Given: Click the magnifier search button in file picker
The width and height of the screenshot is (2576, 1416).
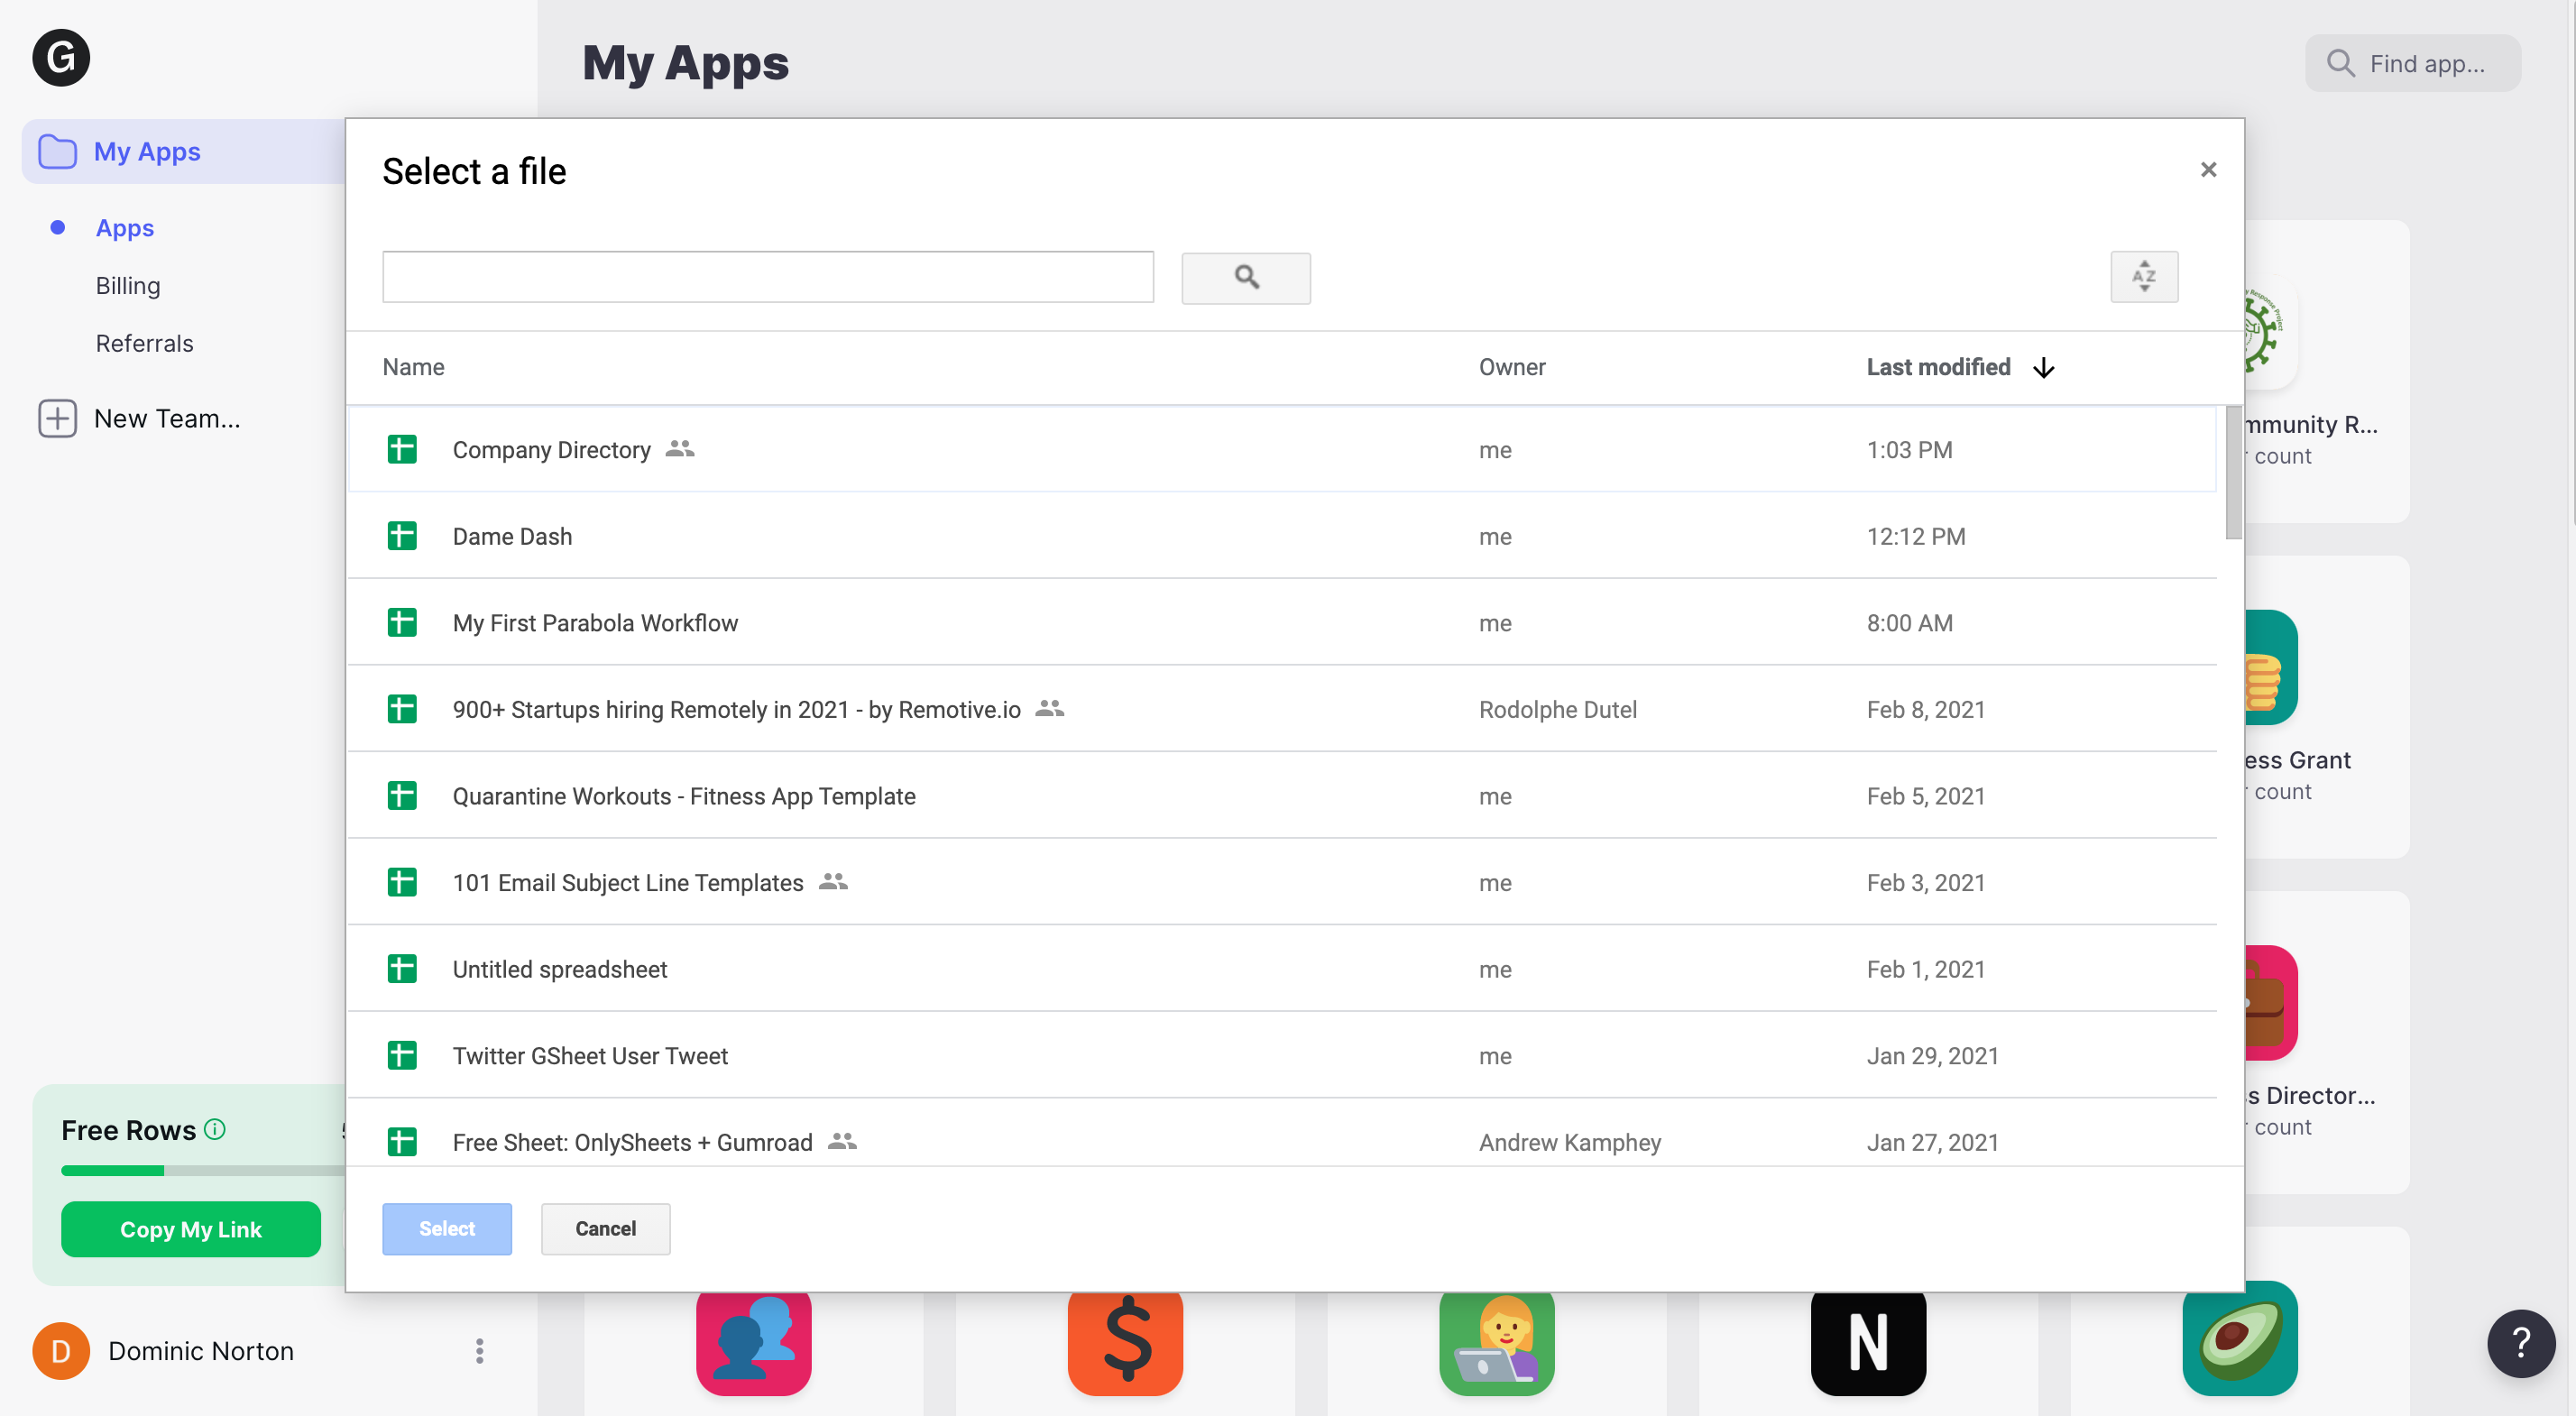Looking at the screenshot, I should [x=1245, y=277].
